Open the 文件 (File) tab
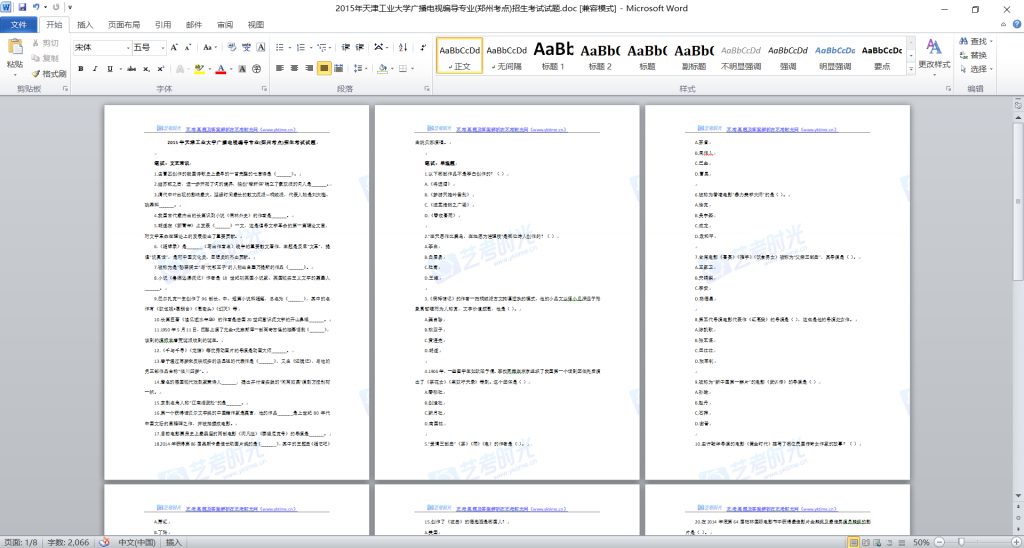This screenshot has height=548, width=1024. tap(19, 24)
